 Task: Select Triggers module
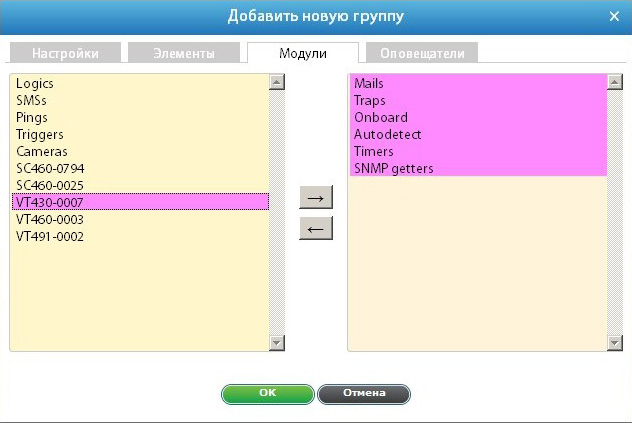point(140,134)
